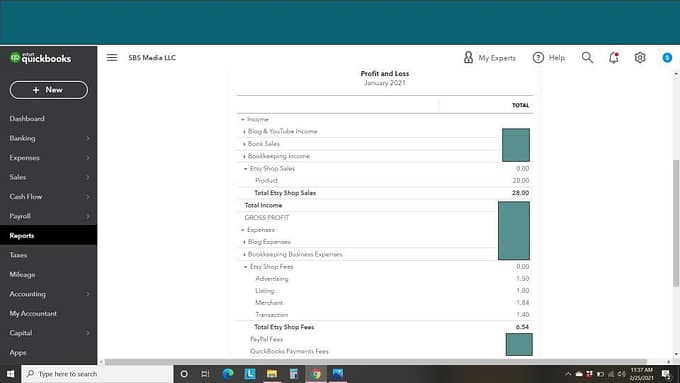Open My Experts

[x=490, y=58]
